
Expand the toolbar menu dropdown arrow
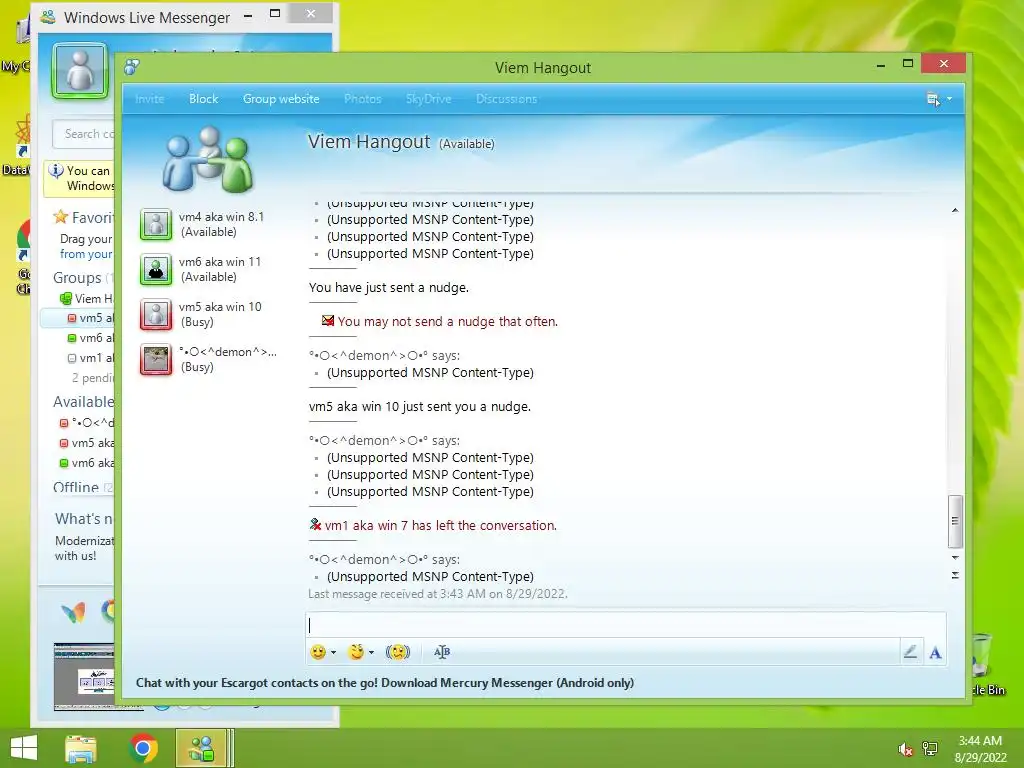950,99
